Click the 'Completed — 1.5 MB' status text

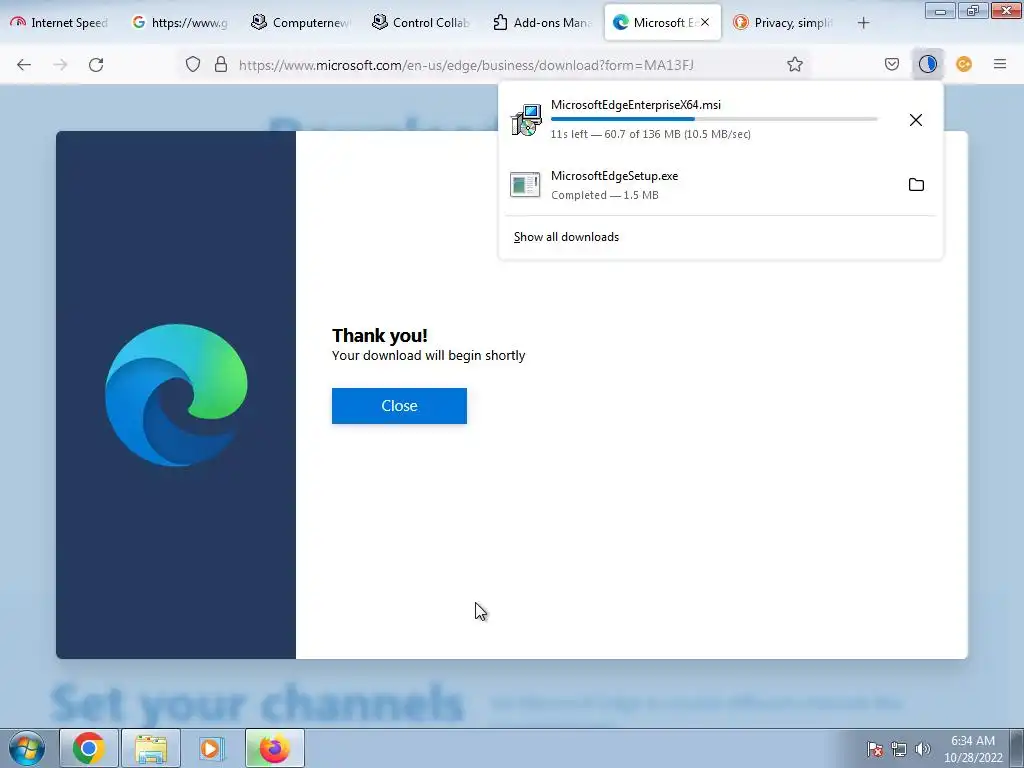tap(605, 195)
